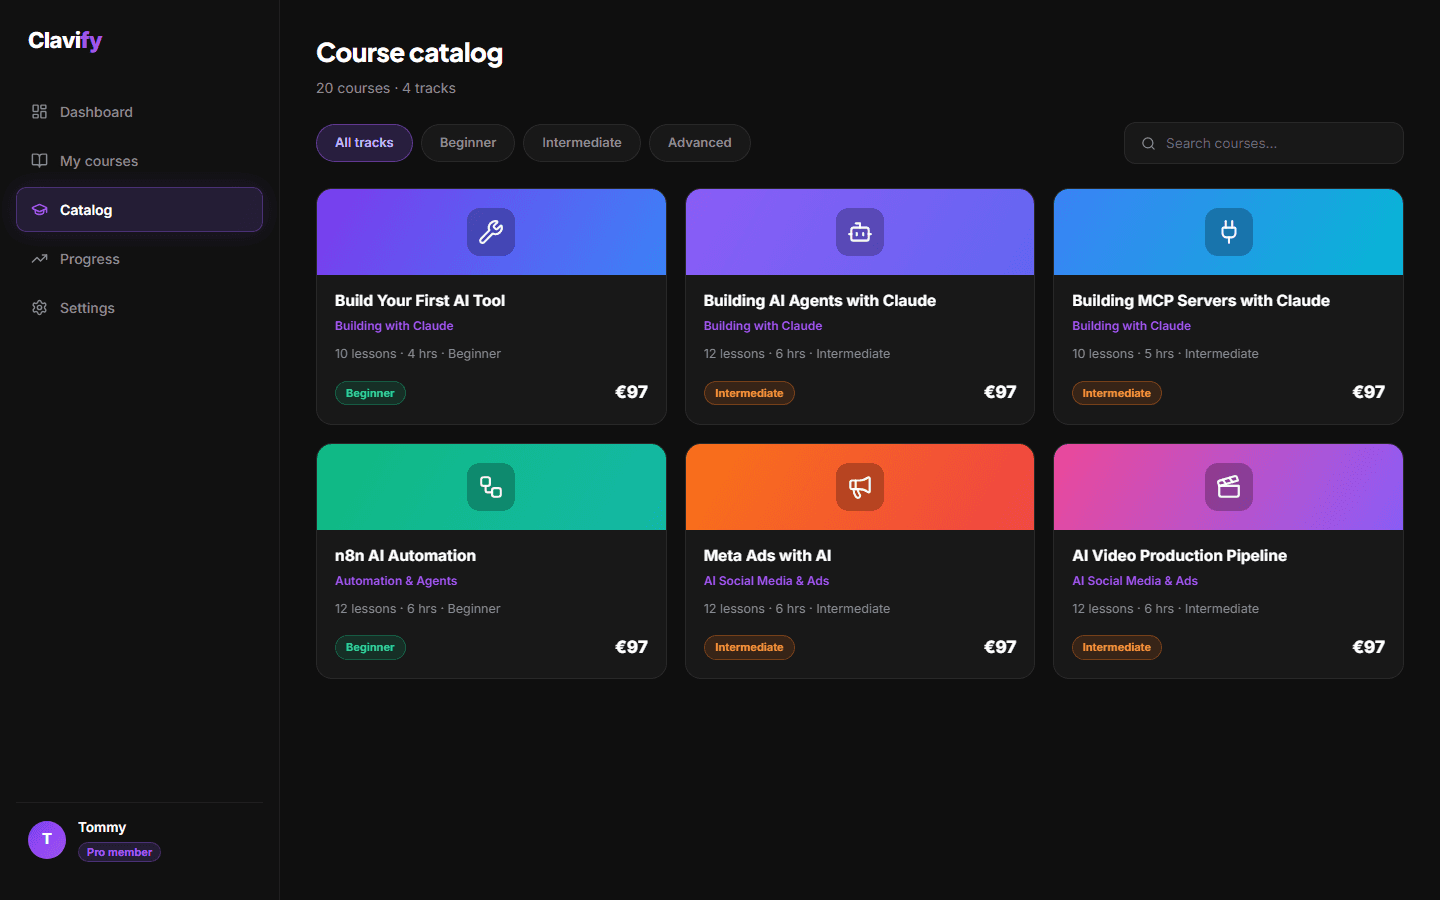This screenshot has height=900, width=1440.
Task: Filter courses by Advanced track
Action: point(700,143)
